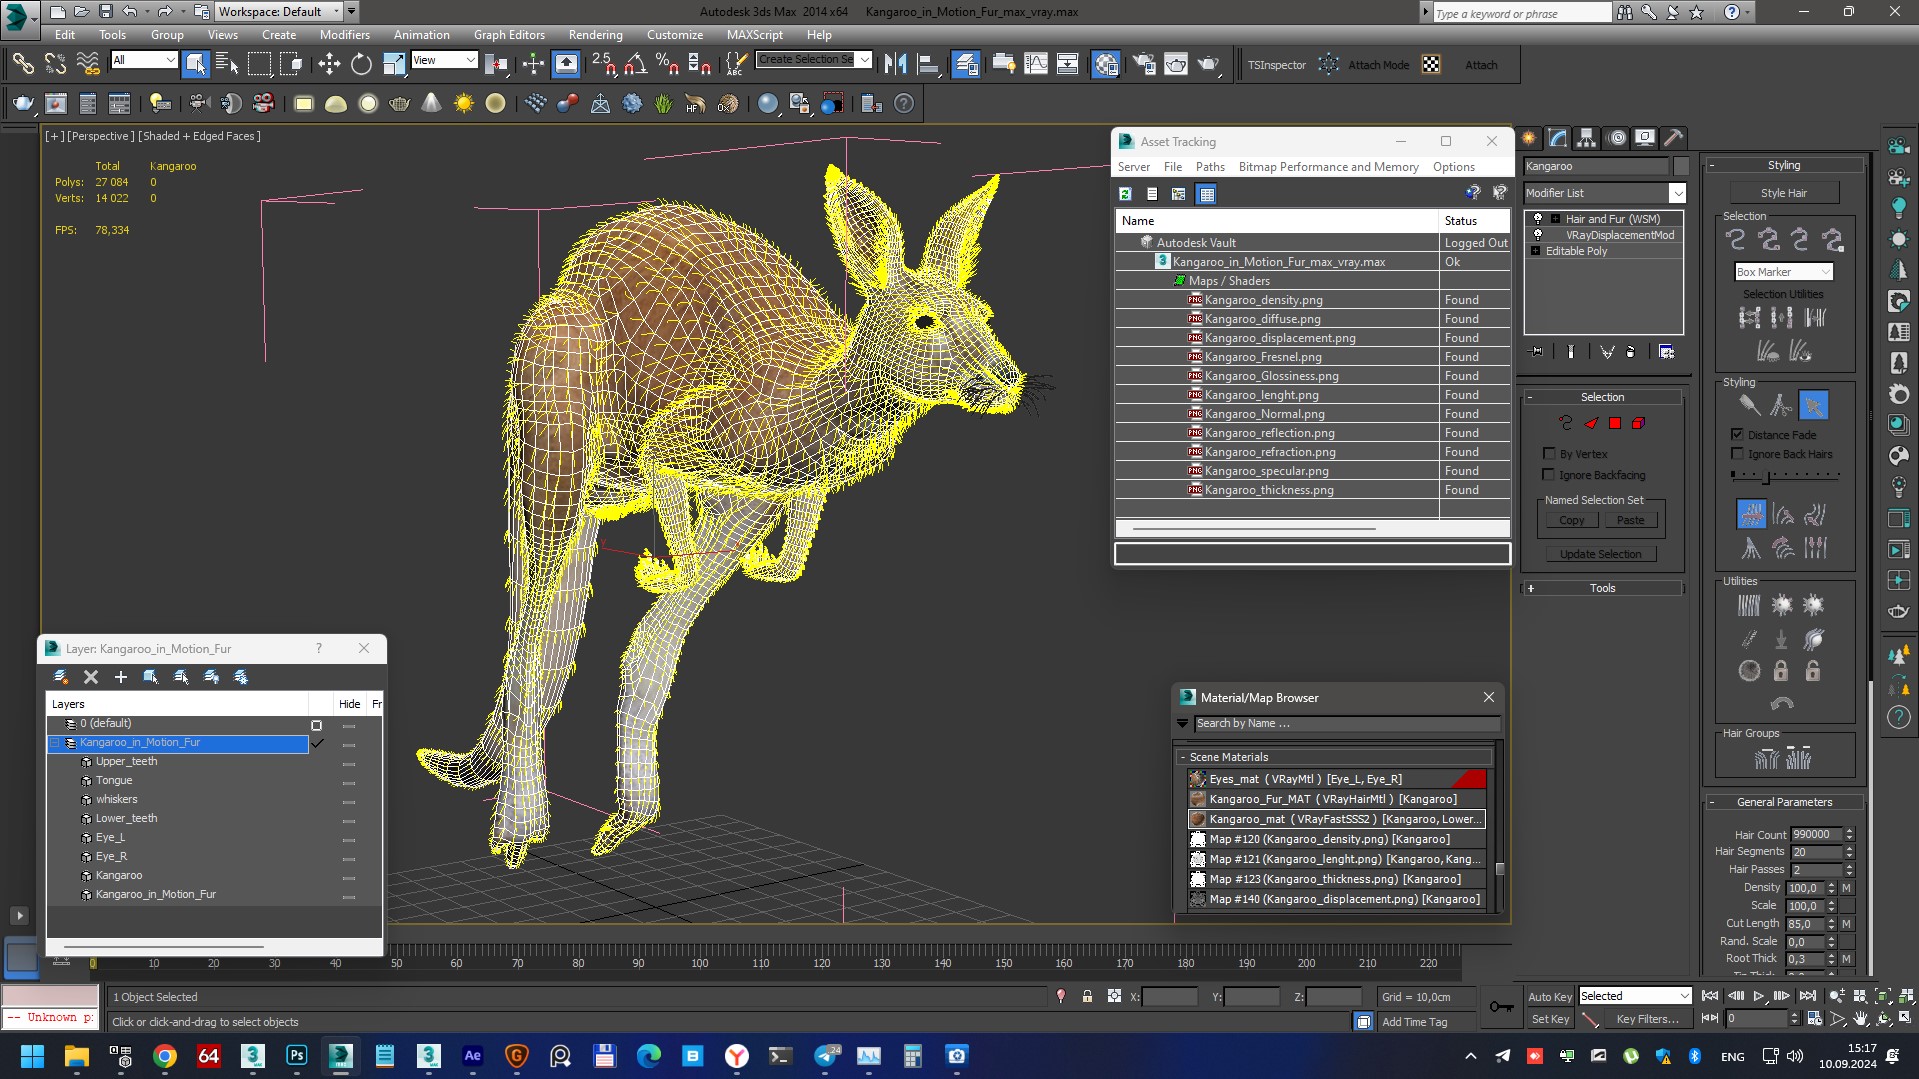Click the Delete layer X icon
This screenshot has height=1079, width=1919.
click(91, 677)
